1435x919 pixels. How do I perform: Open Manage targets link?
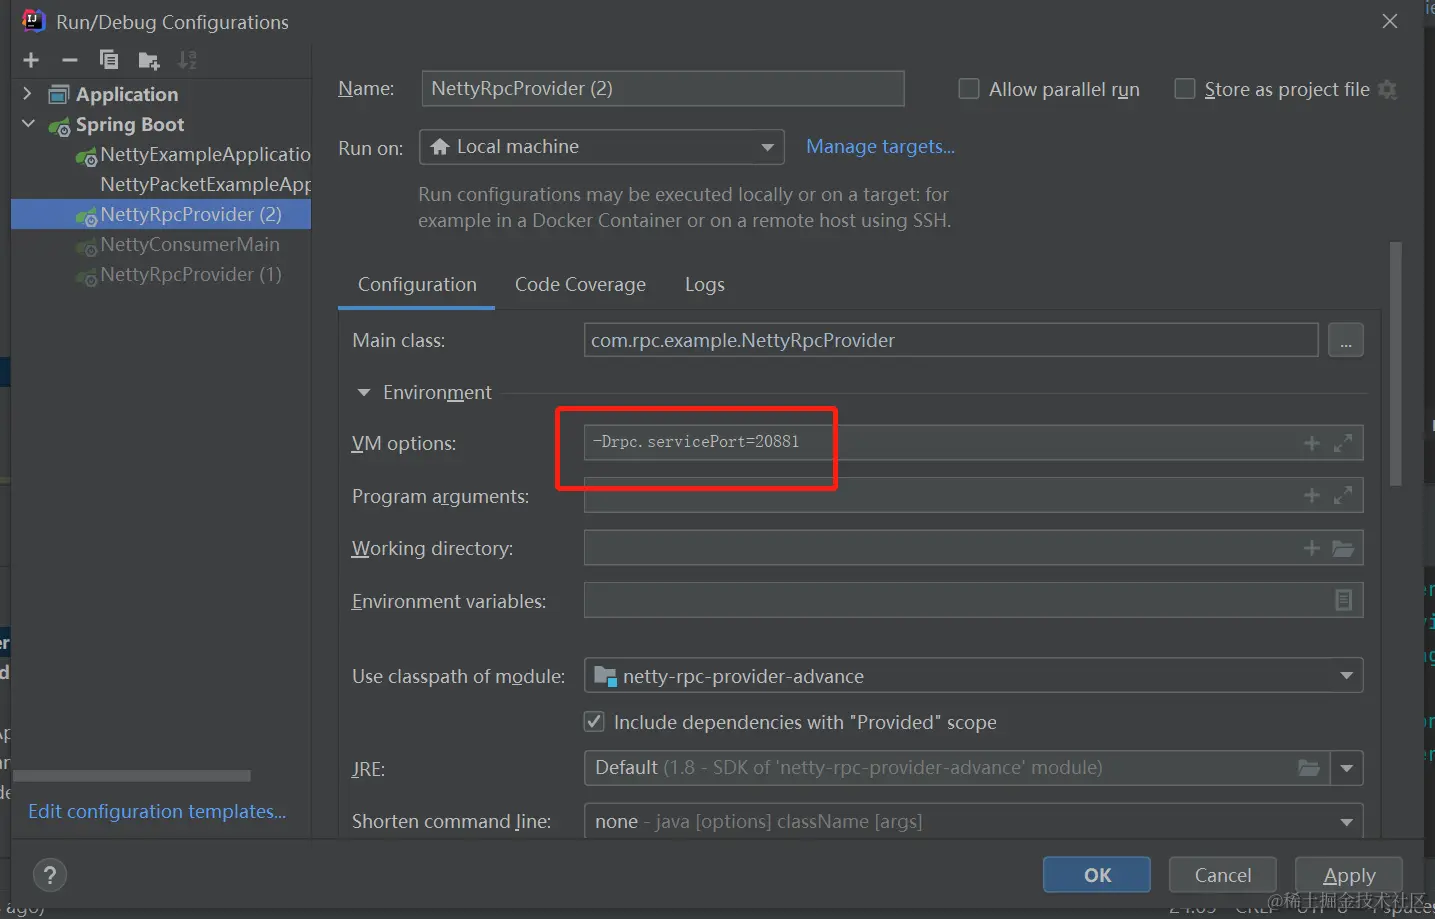880,146
